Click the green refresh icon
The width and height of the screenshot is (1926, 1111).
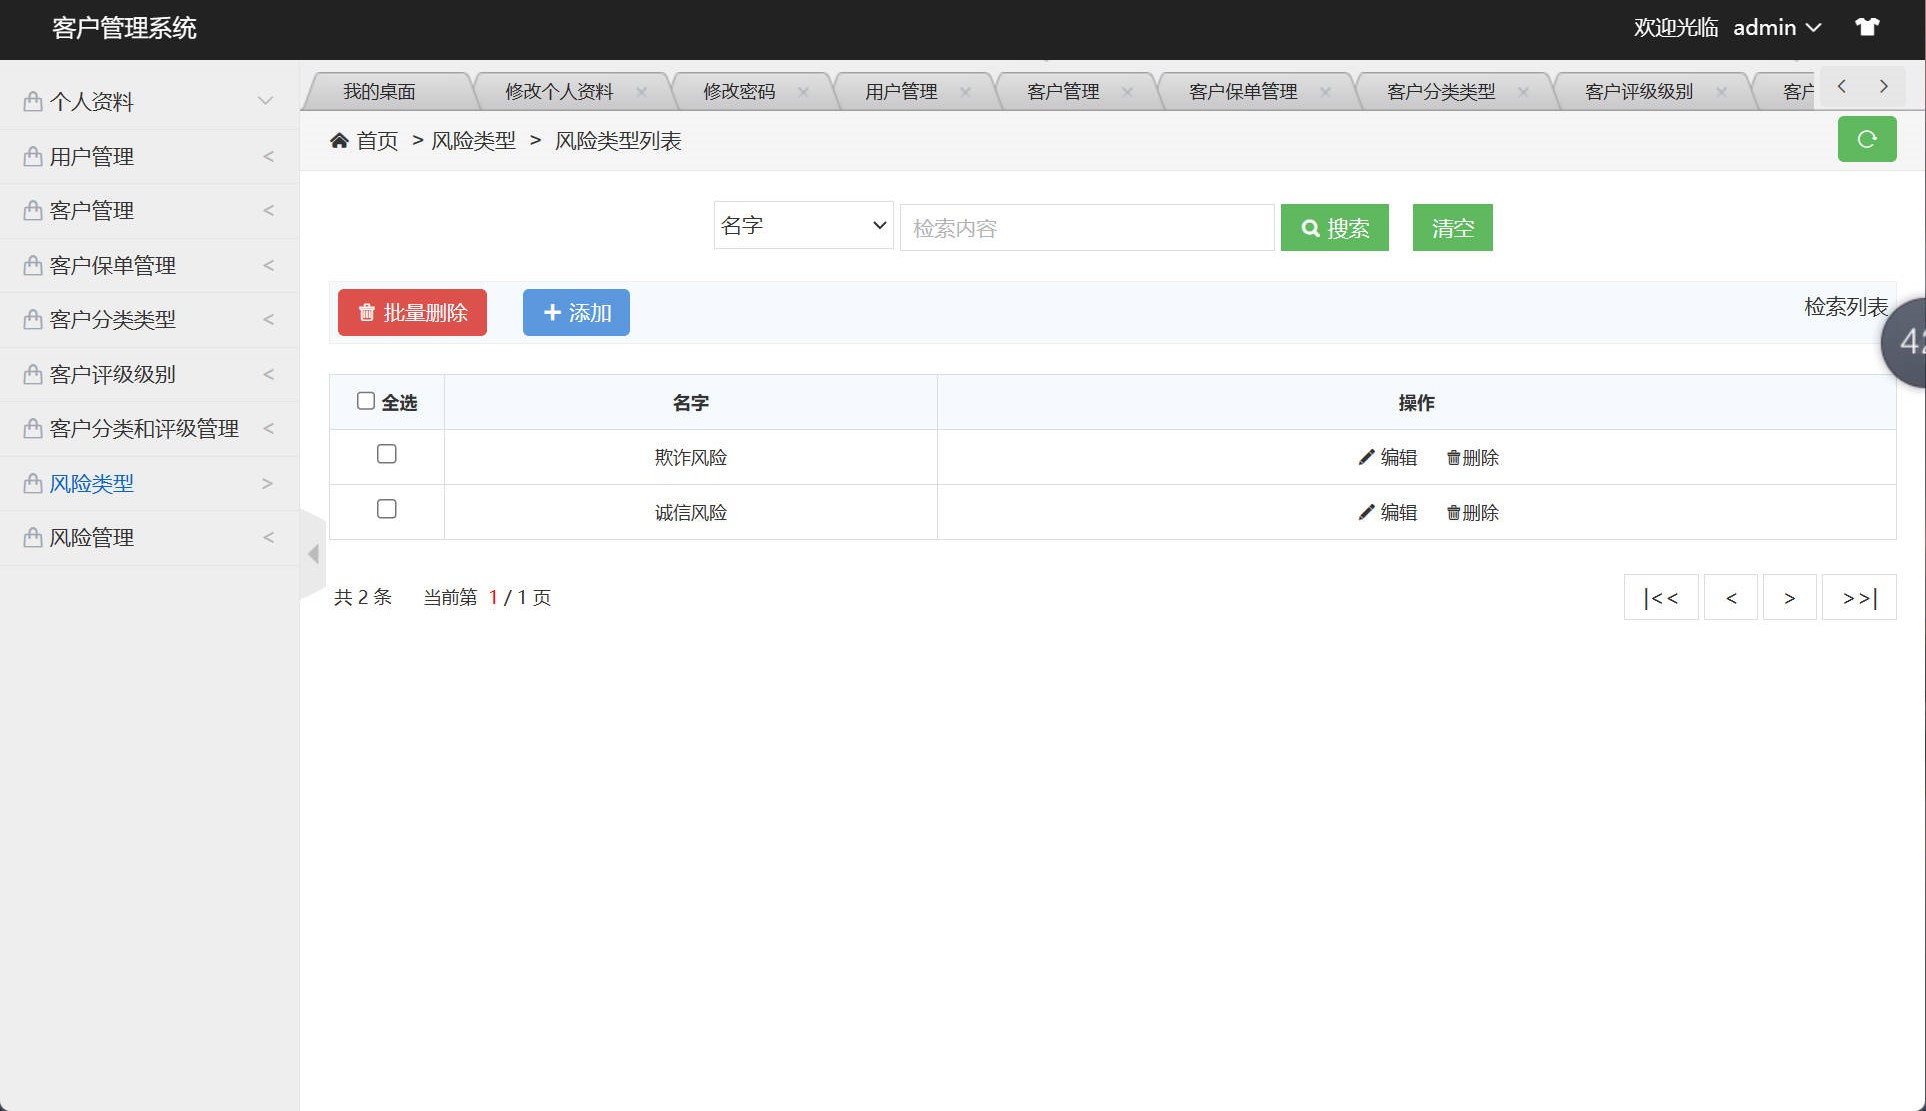pos(1866,139)
